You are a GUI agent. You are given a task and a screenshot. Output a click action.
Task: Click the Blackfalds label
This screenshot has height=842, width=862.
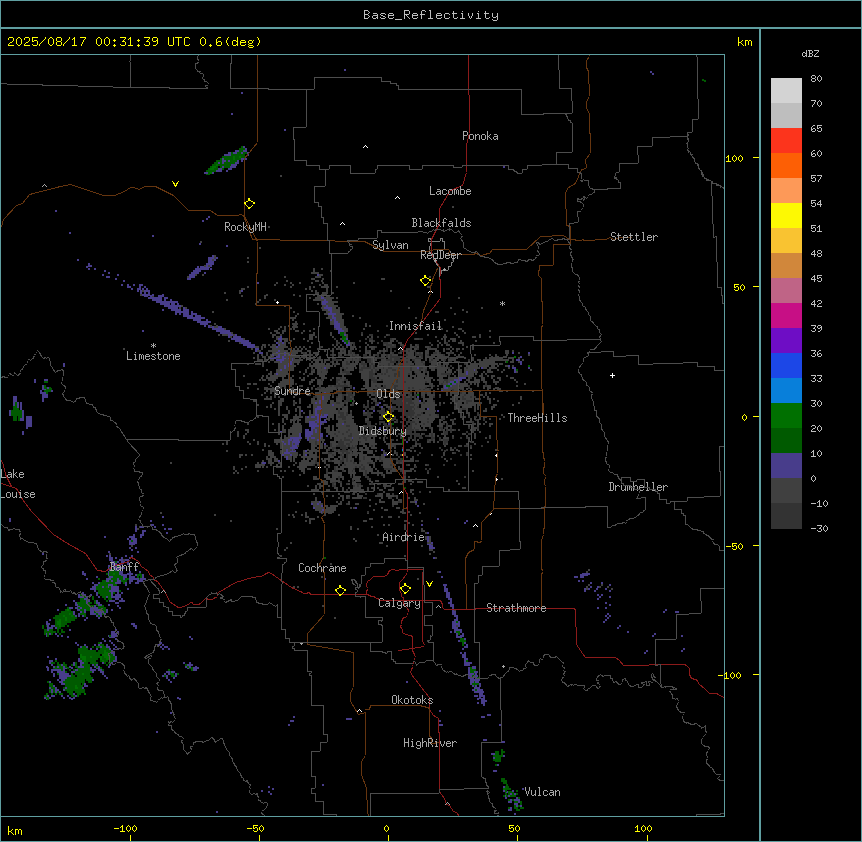coord(441,223)
